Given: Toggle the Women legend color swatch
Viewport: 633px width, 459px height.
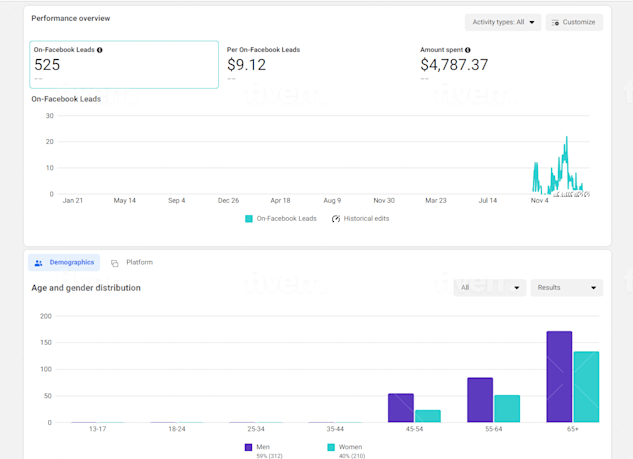Looking at the screenshot, I should pyautogui.click(x=331, y=447).
